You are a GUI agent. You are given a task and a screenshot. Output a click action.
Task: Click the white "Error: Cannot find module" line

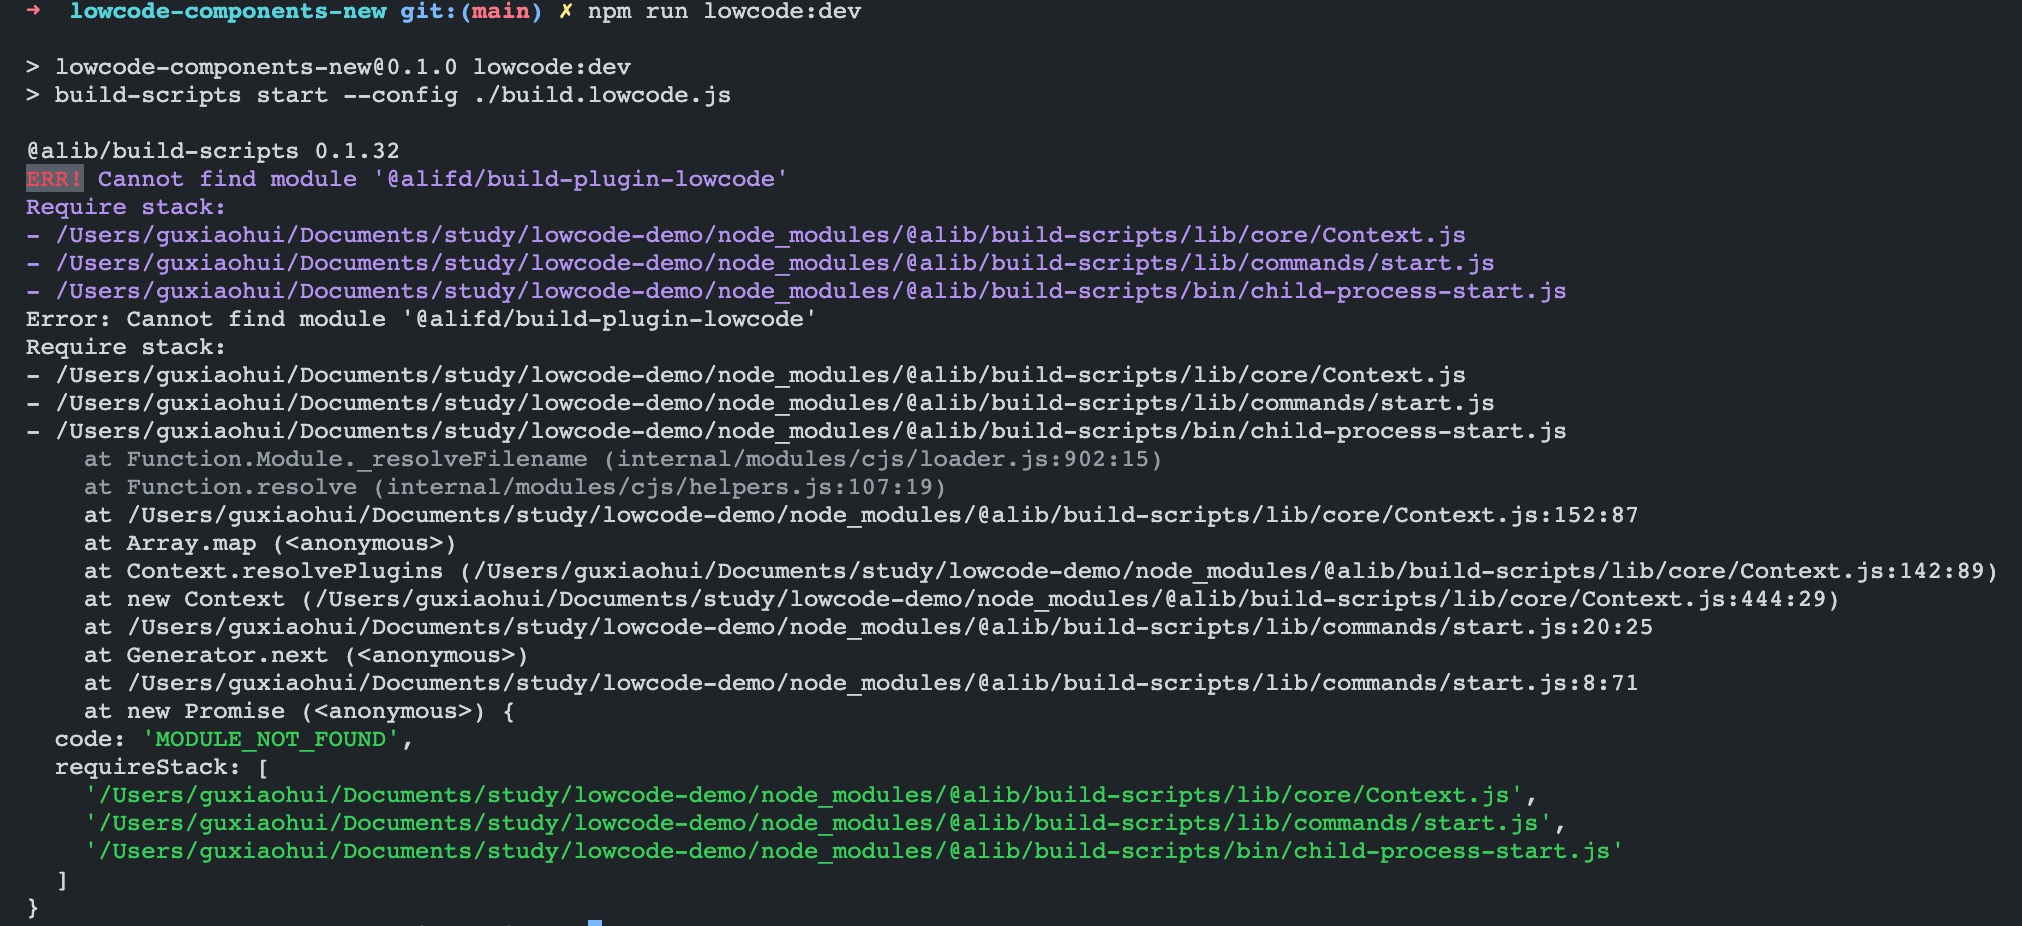pos(421,319)
